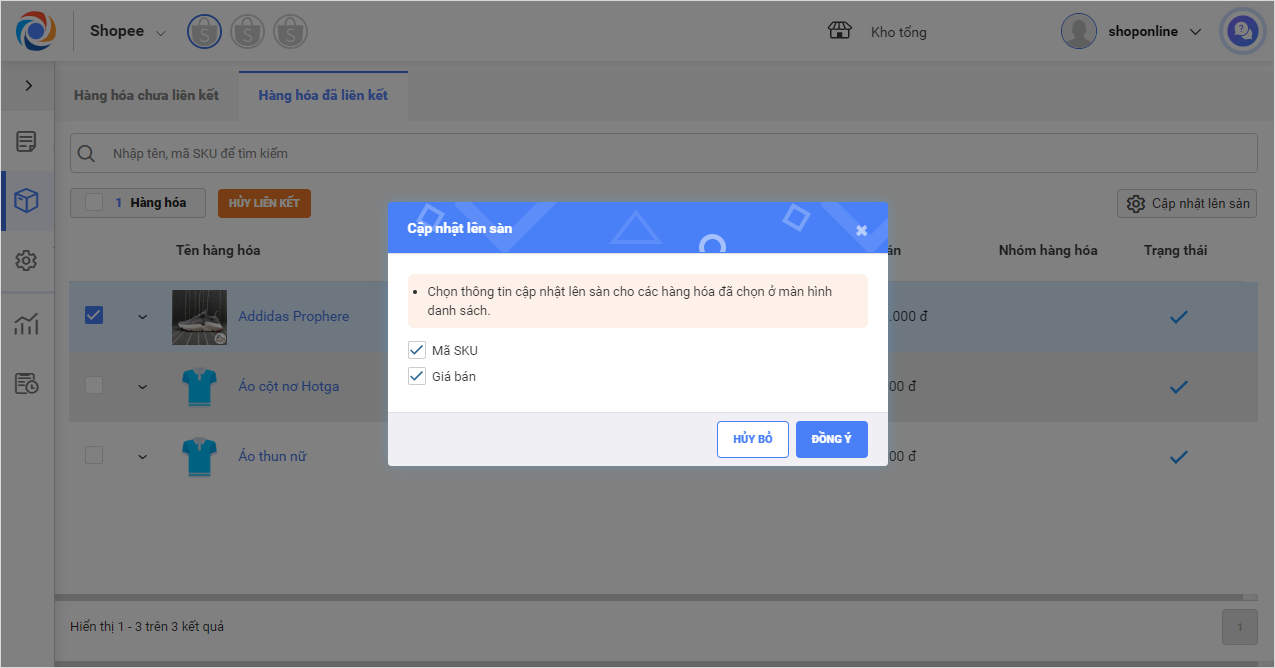Screen dimensions: 1275x668
Task: Switch to Hàng hóa chưa liên kết tab
Action: [146, 96]
